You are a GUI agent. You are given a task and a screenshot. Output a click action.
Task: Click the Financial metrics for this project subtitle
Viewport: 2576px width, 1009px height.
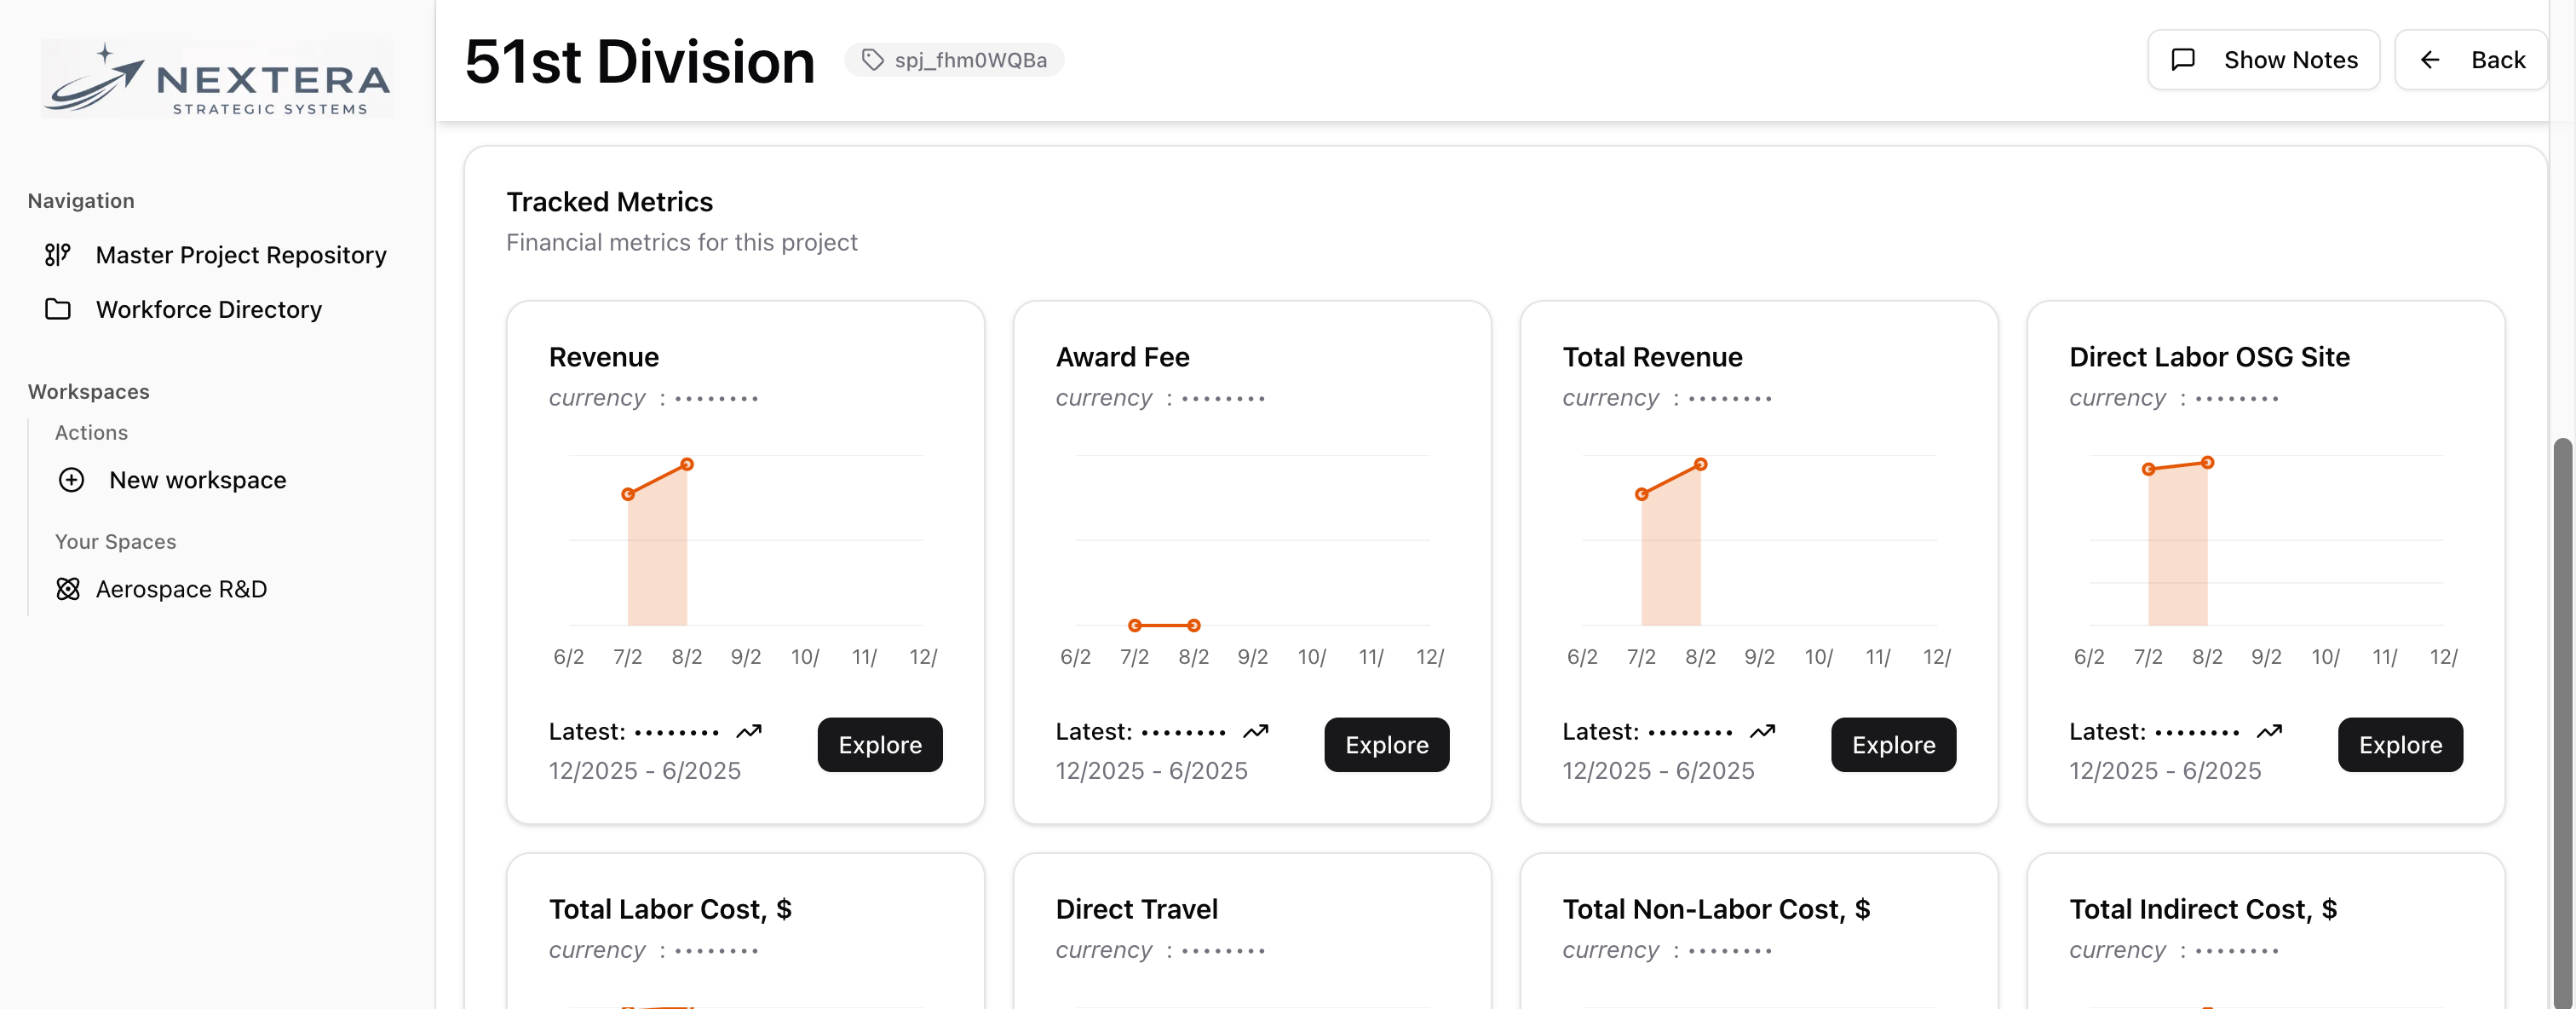point(682,243)
